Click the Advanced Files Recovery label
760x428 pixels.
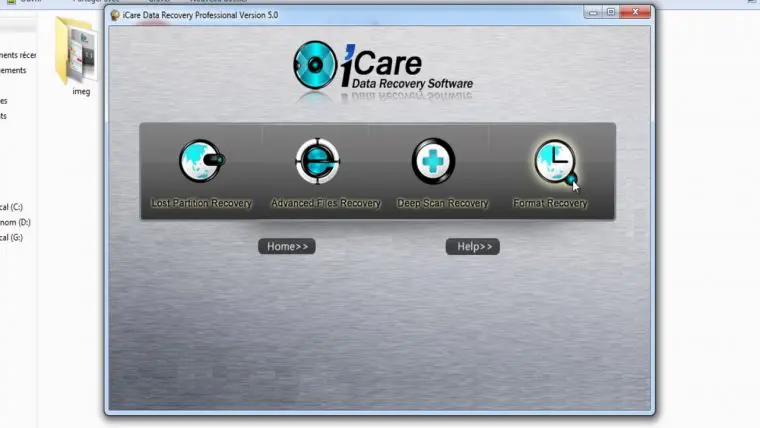click(326, 203)
